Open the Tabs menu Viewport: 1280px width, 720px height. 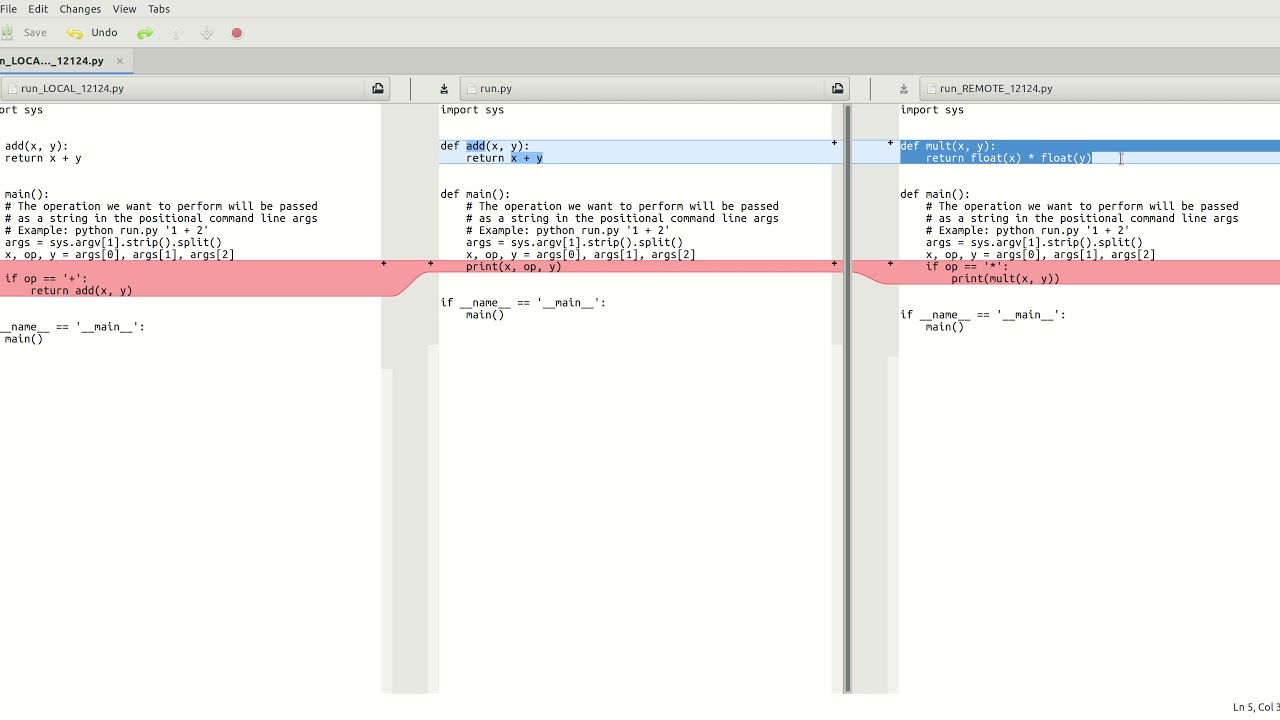159,9
